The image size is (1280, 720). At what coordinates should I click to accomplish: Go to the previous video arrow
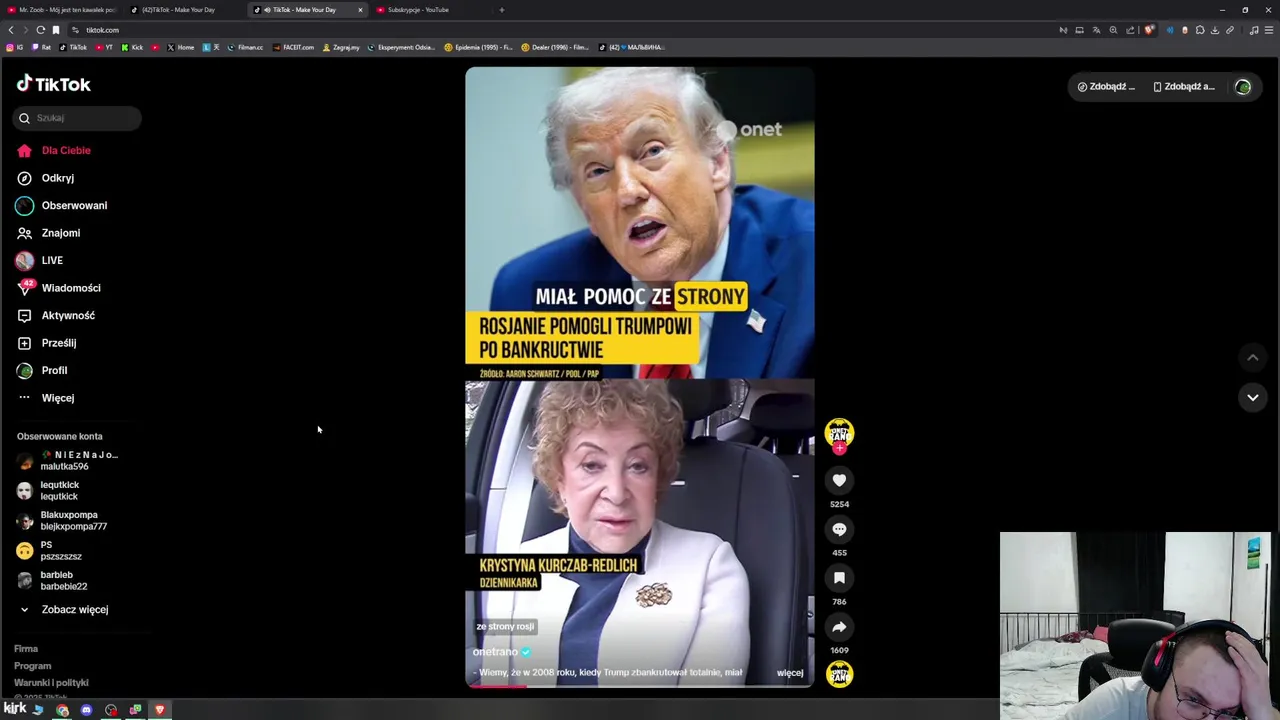(1252, 357)
